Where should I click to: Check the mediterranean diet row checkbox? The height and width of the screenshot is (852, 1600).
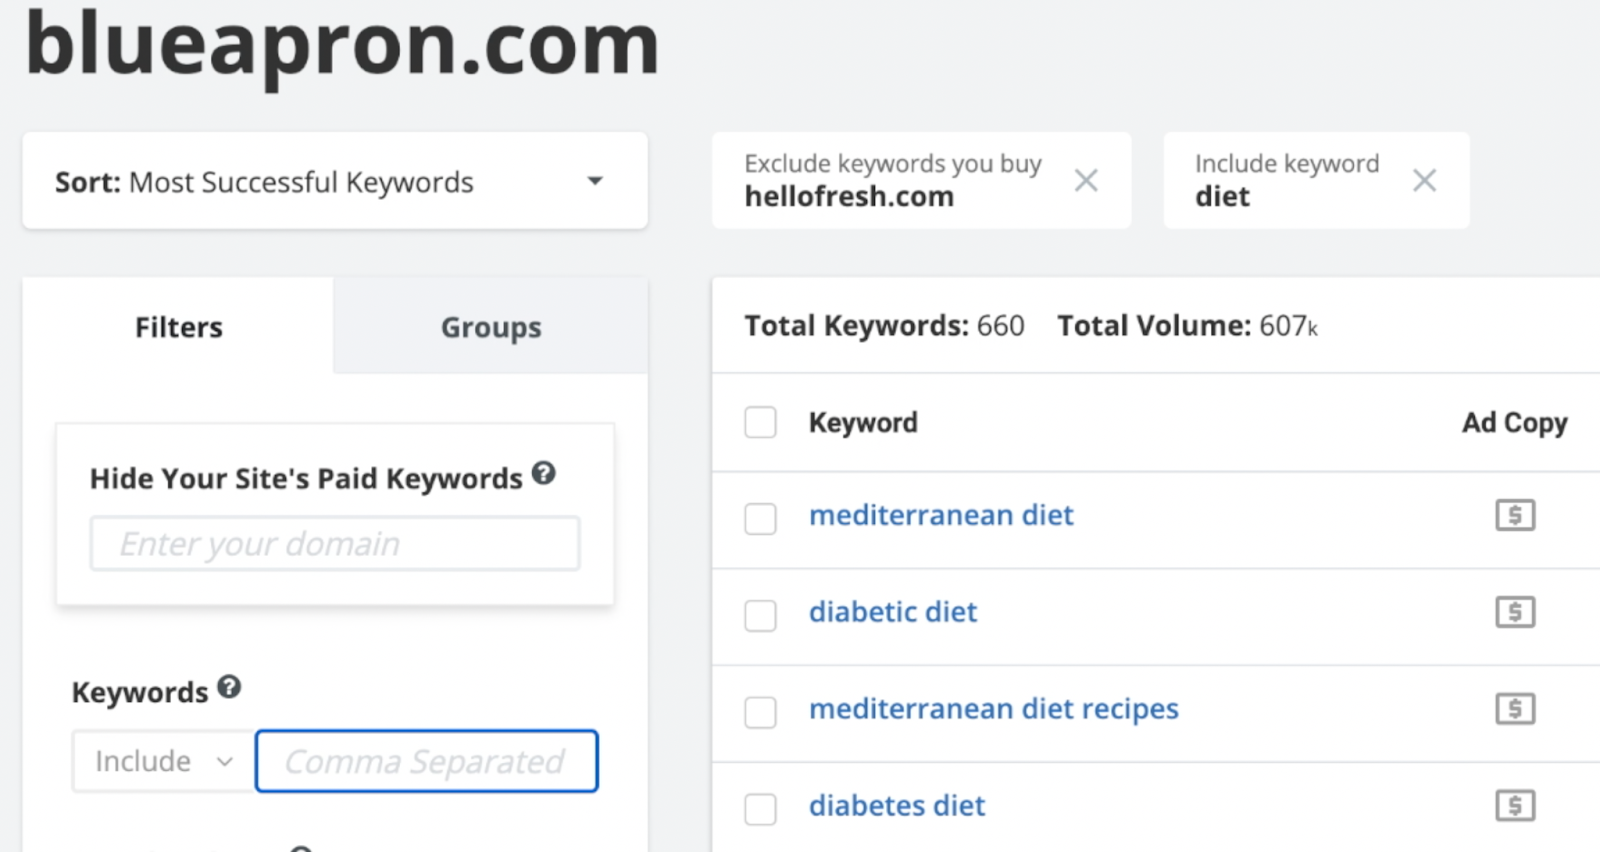click(760, 519)
